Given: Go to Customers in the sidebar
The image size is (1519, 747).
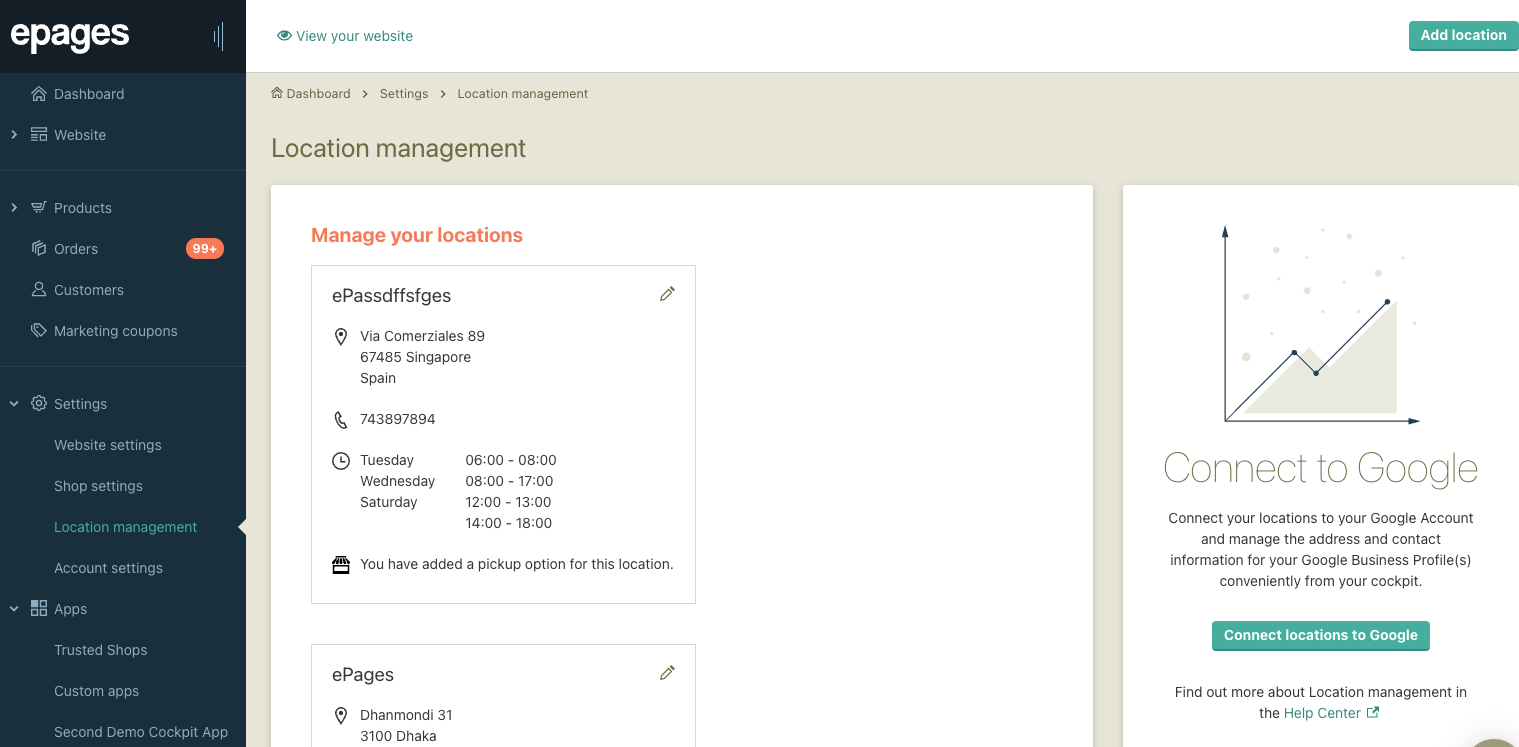Looking at the screenshot, I should 89,290.
